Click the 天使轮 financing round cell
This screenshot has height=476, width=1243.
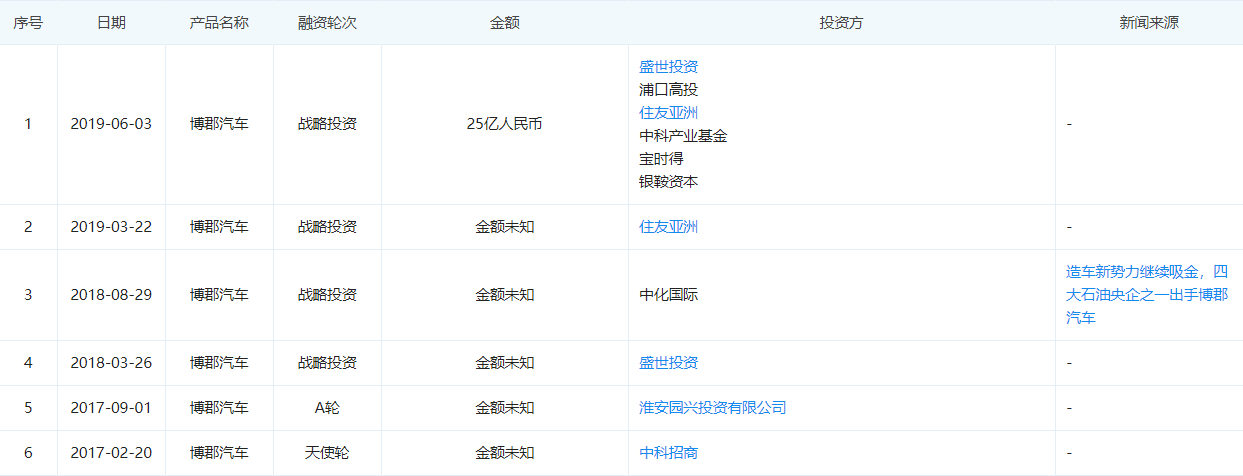(327, 453)
